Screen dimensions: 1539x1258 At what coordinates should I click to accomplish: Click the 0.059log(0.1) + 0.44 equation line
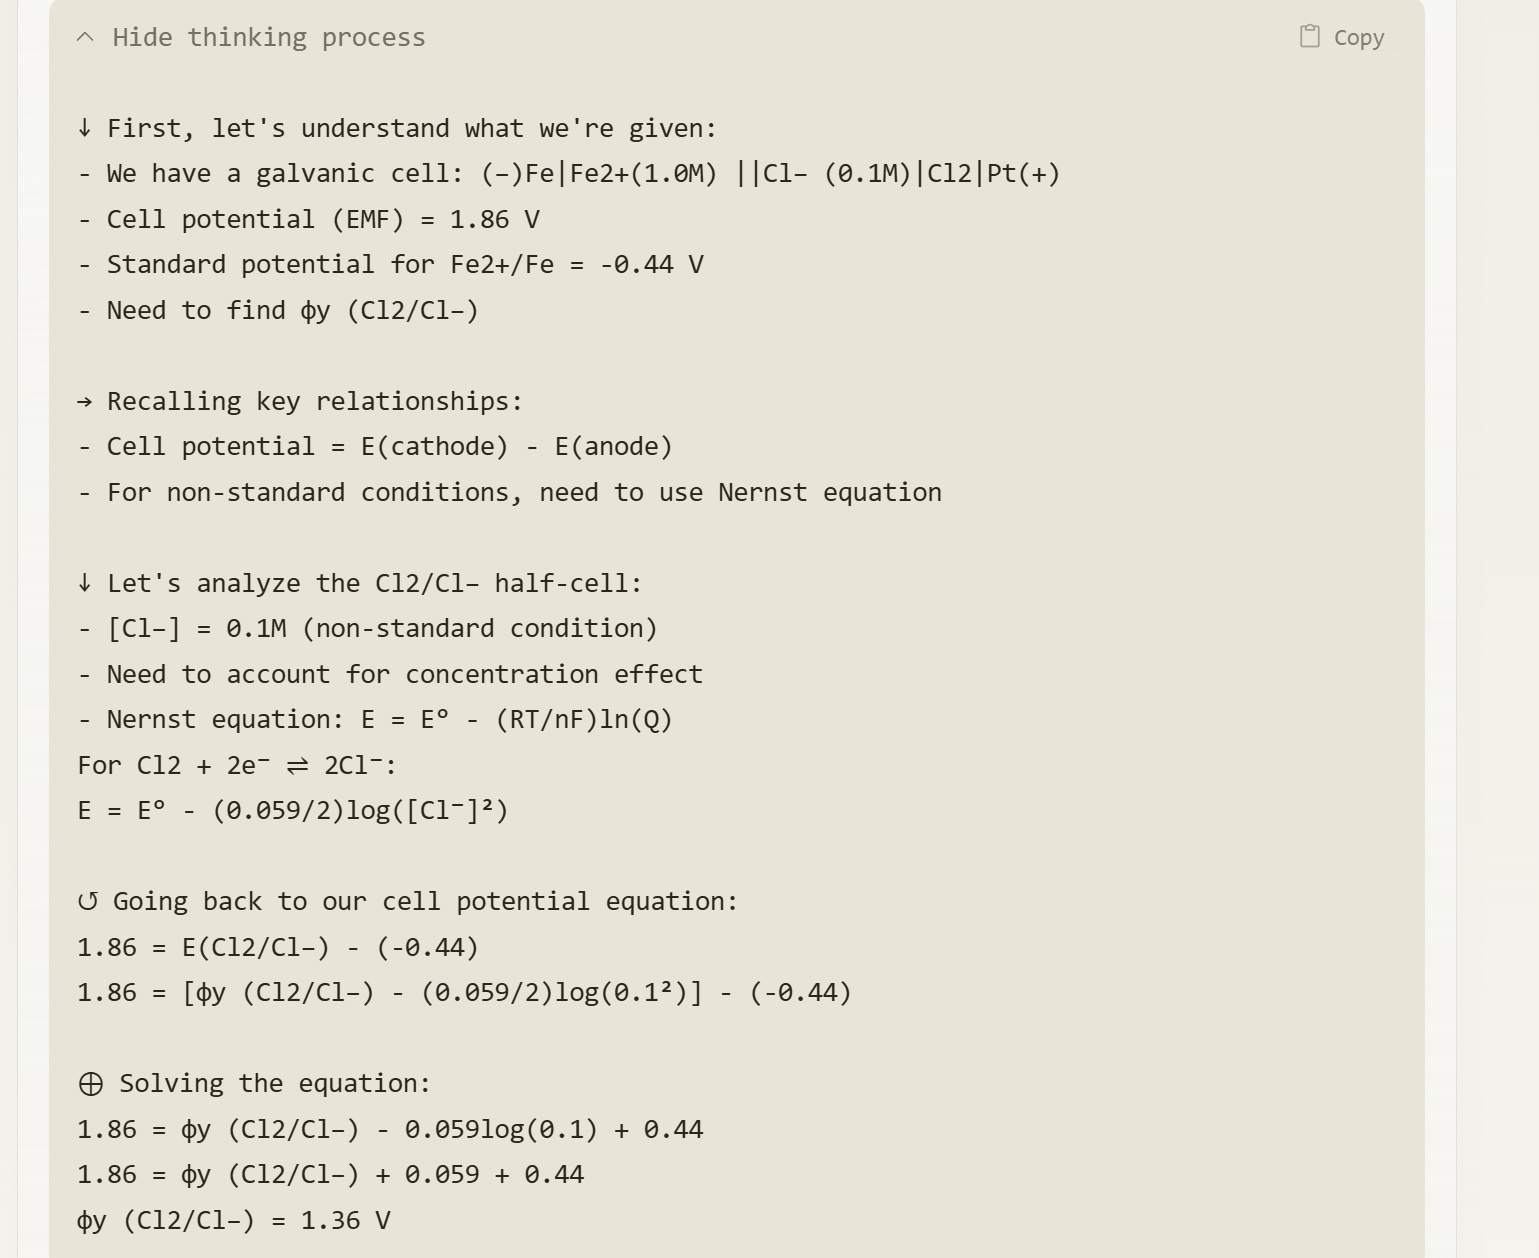click(x=391, y=1130)
